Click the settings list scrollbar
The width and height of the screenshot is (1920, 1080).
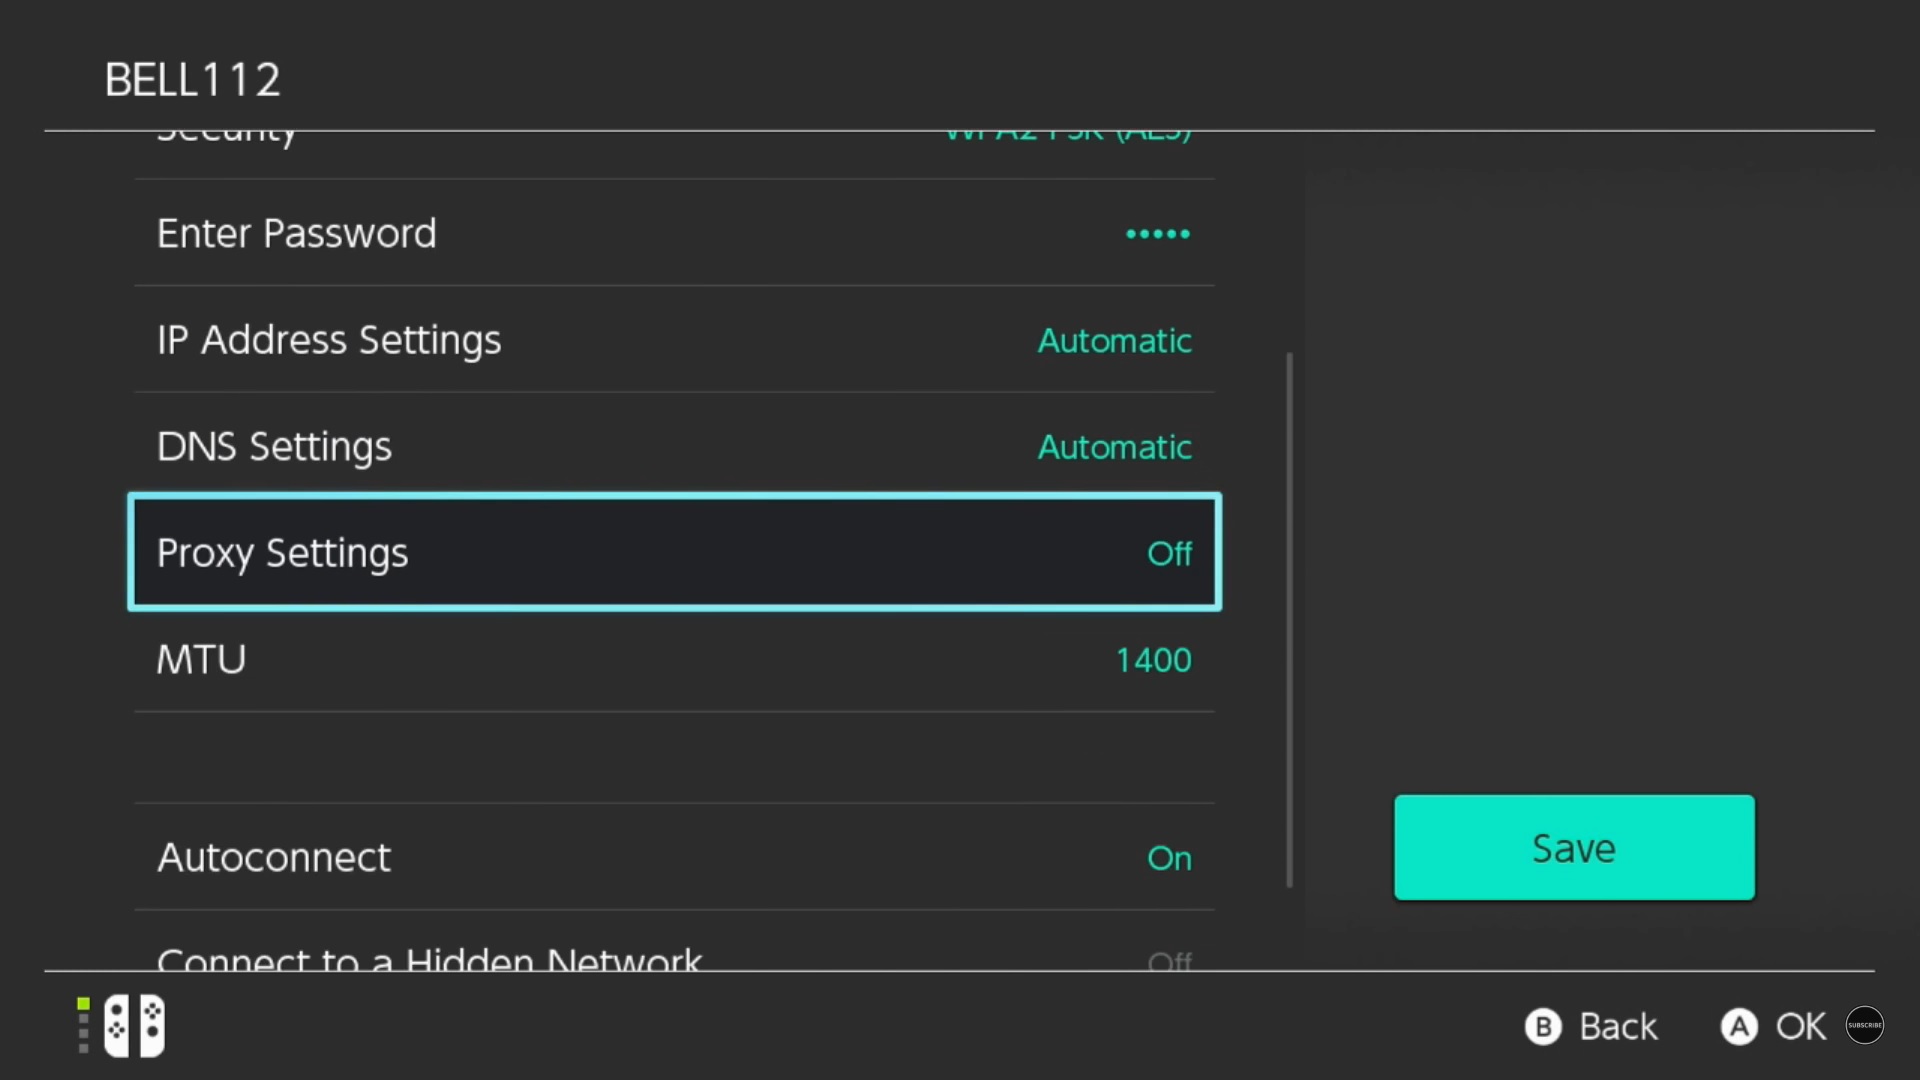pyautogui.click(x=1289, y=620)
